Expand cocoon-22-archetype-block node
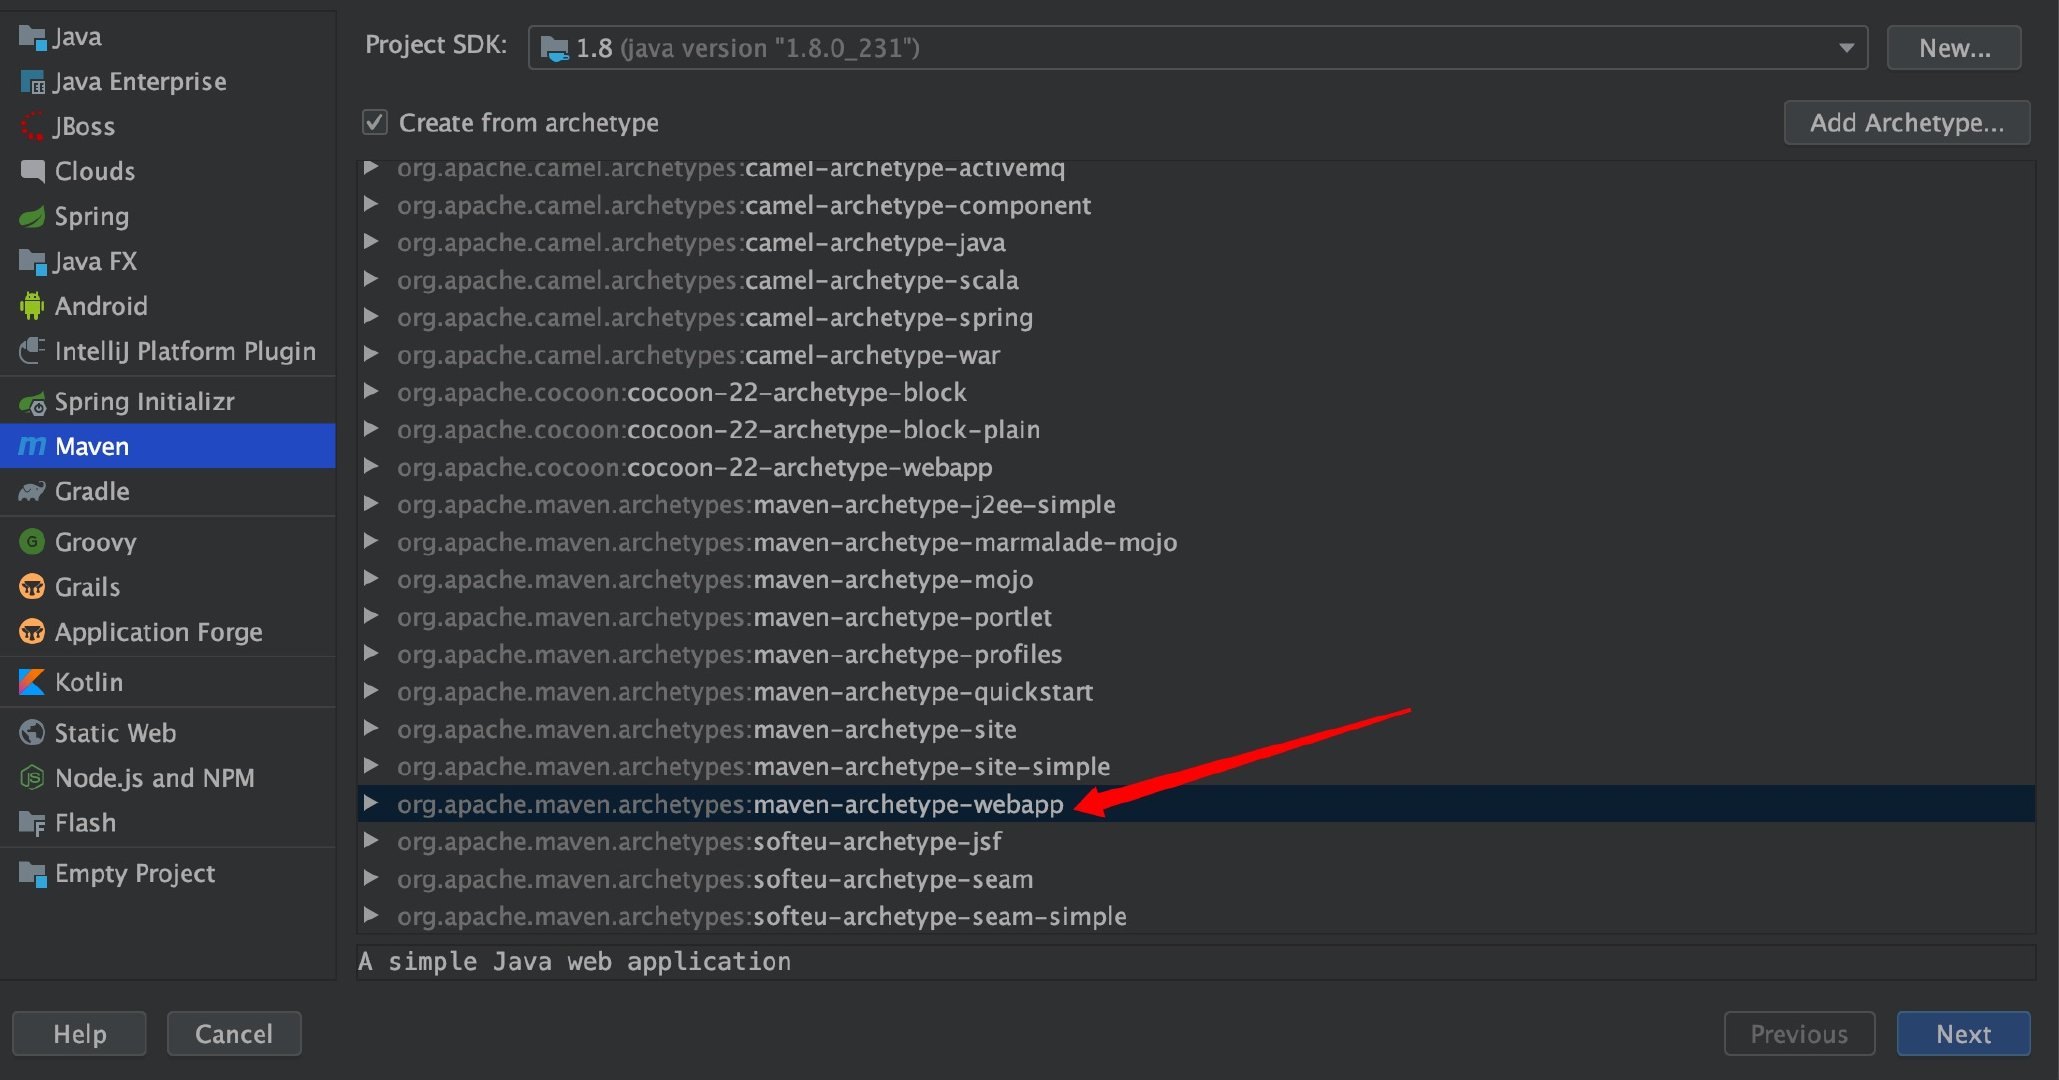Screen dimensions: 2059x1080 (371, 392)
